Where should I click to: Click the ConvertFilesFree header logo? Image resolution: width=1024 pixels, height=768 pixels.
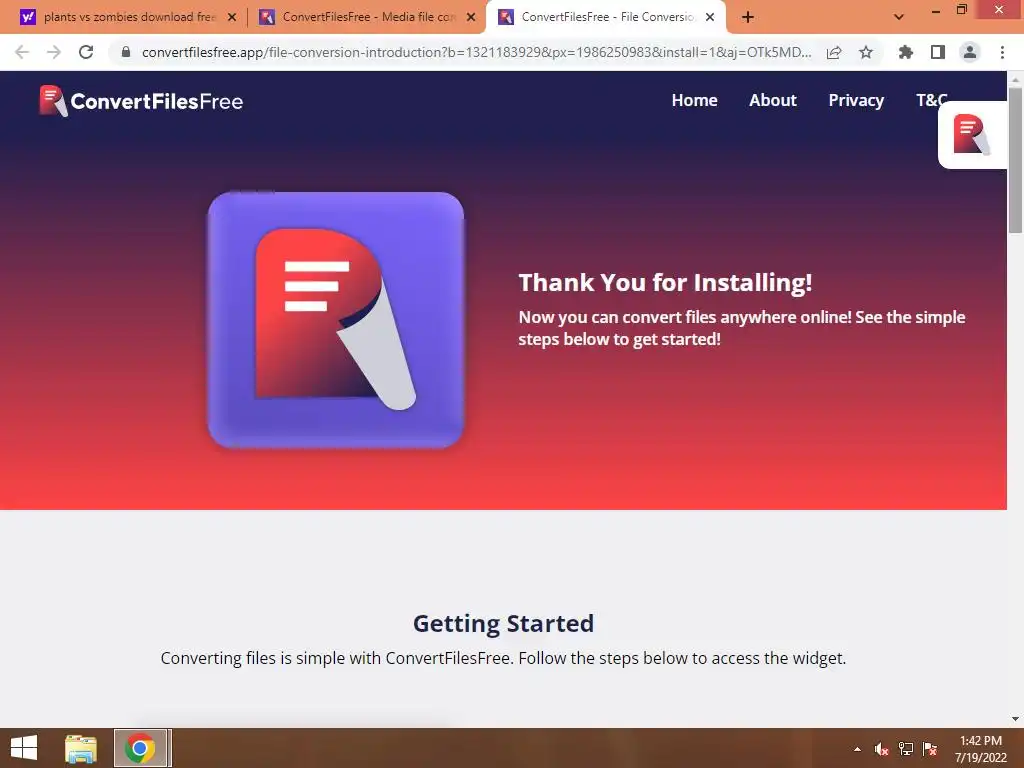pos(141,101)
